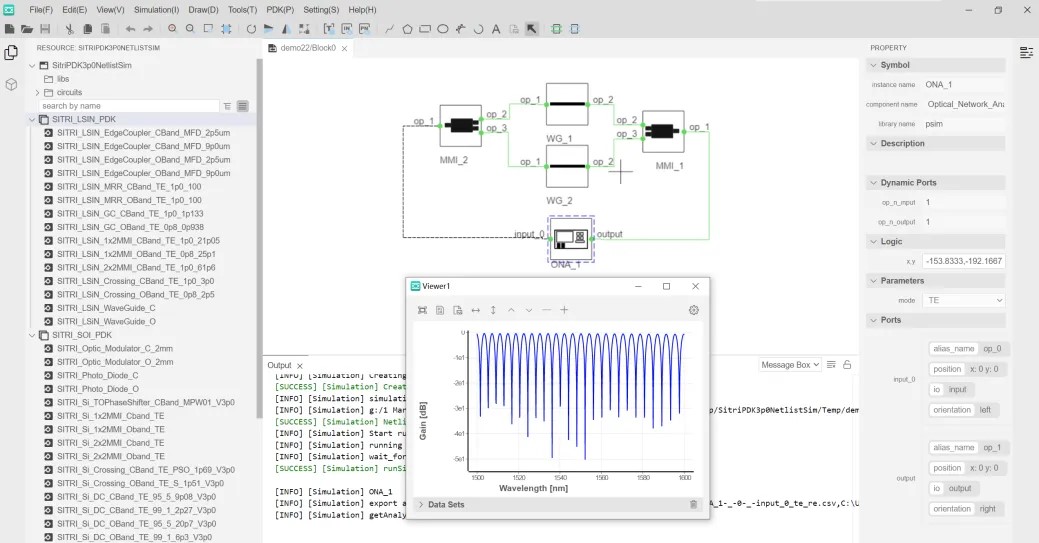
Task: Click the cut scissors icon in toolbar
Action: coord(71,29)
